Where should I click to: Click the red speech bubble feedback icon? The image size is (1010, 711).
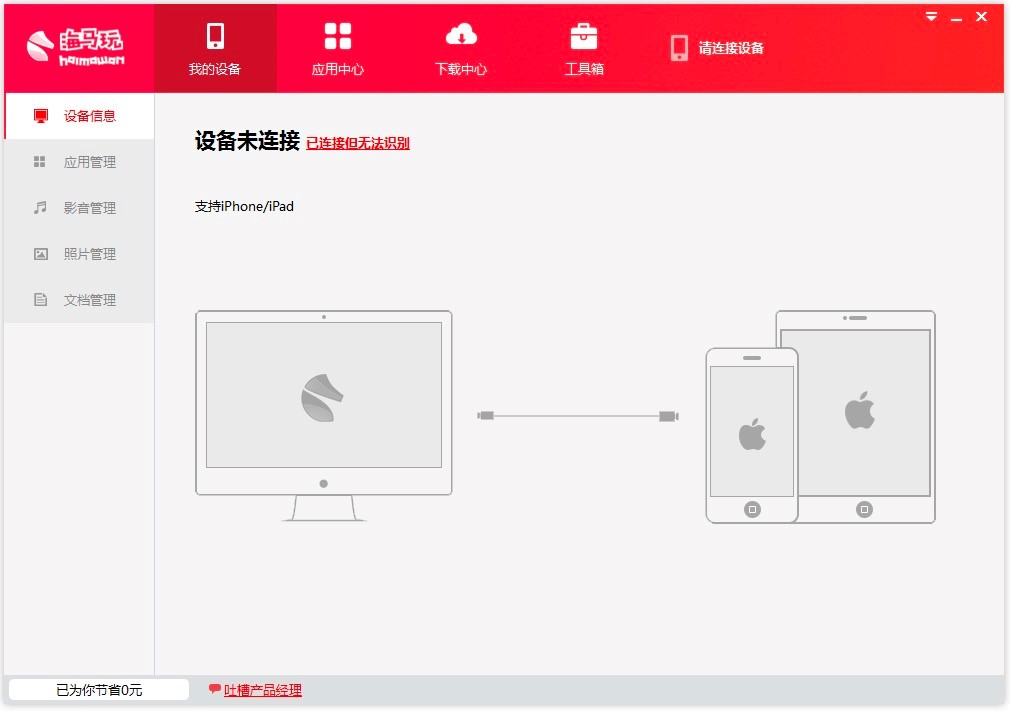pos(214,689)
